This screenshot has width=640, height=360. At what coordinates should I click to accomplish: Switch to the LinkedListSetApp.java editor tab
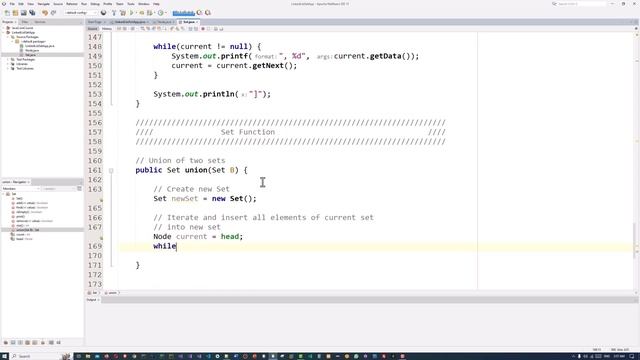tap(130, 22)
